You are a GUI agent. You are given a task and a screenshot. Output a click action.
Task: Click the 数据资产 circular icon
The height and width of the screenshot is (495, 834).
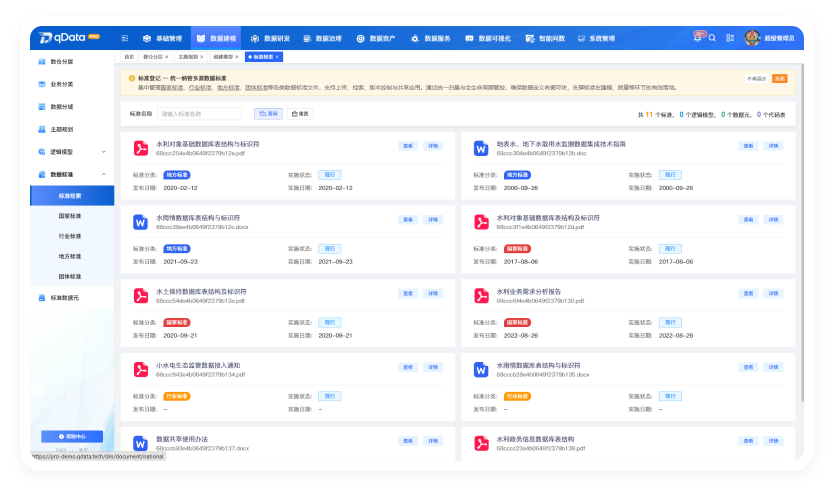tap(360, 38)
